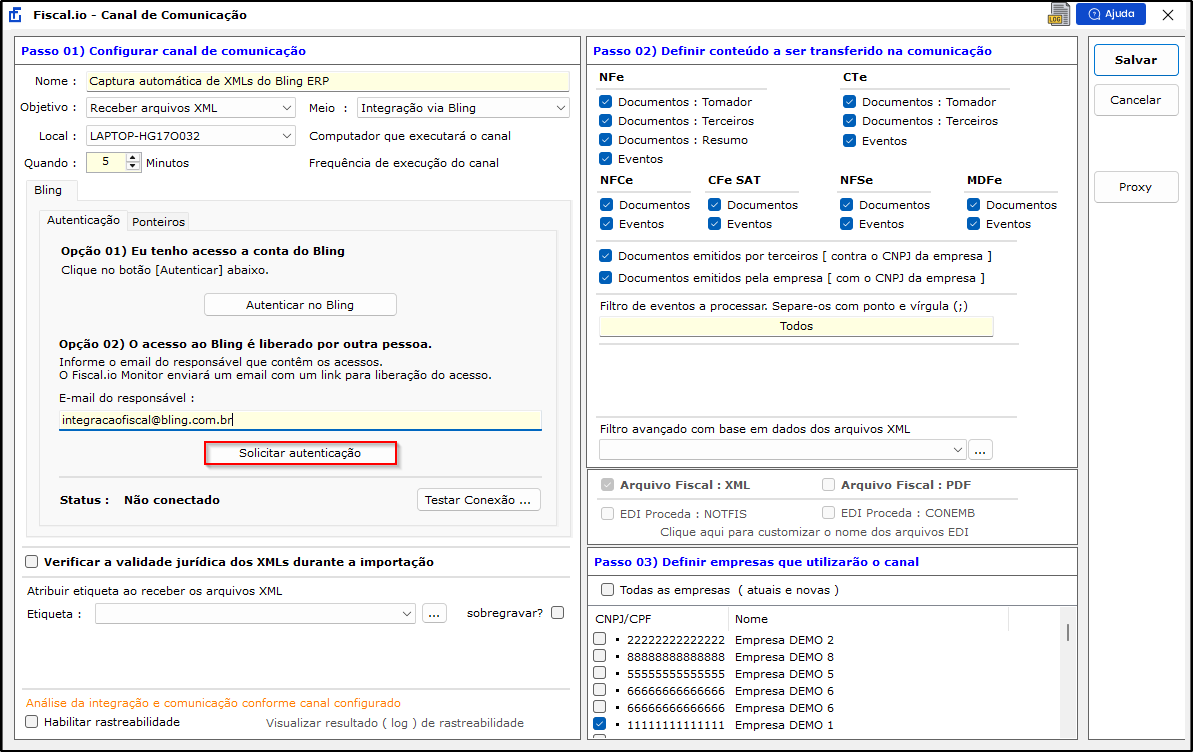Open the Etiqueta ellipsis browse button

coord(434,613)
